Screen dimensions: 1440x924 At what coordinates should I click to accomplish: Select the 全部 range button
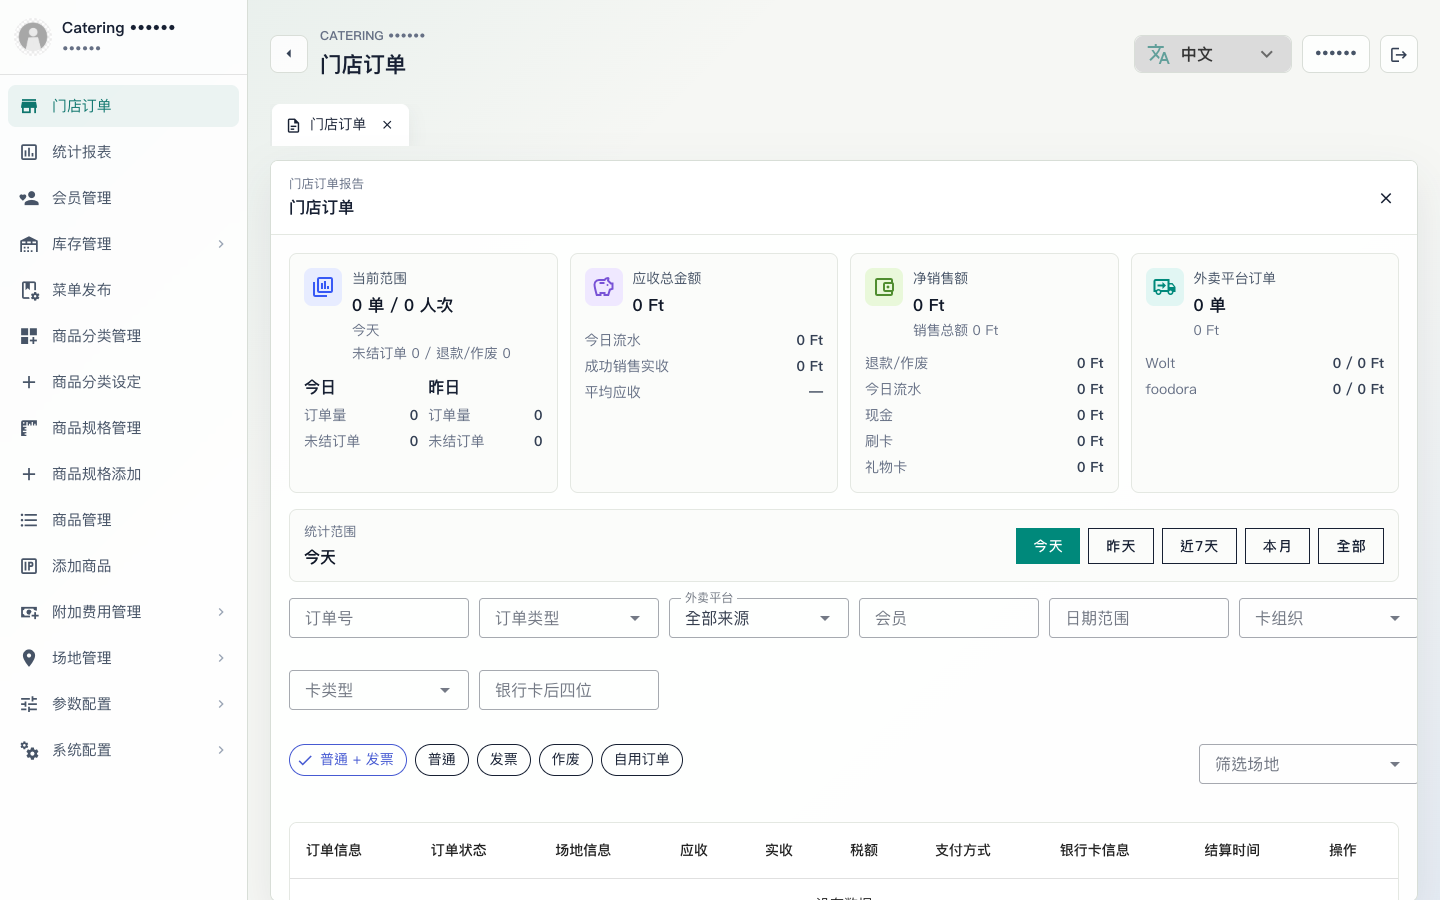(1351, 546)
